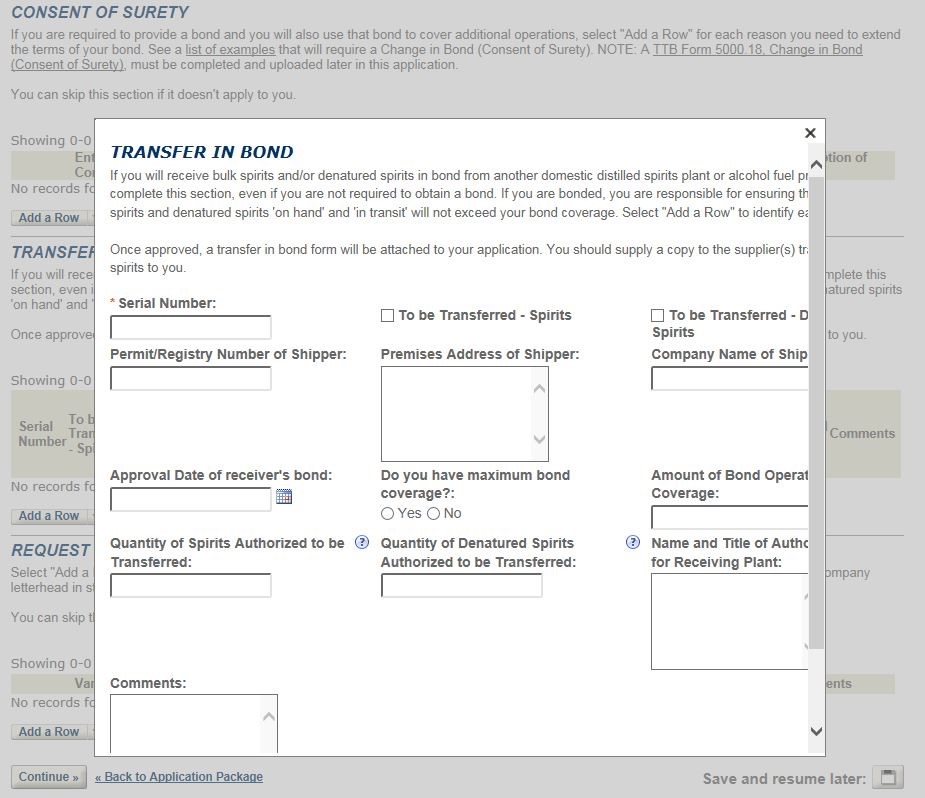Click dialog scrollbar down arrow
The height and width of the screenshot is (798, 925).
(816, 731)
